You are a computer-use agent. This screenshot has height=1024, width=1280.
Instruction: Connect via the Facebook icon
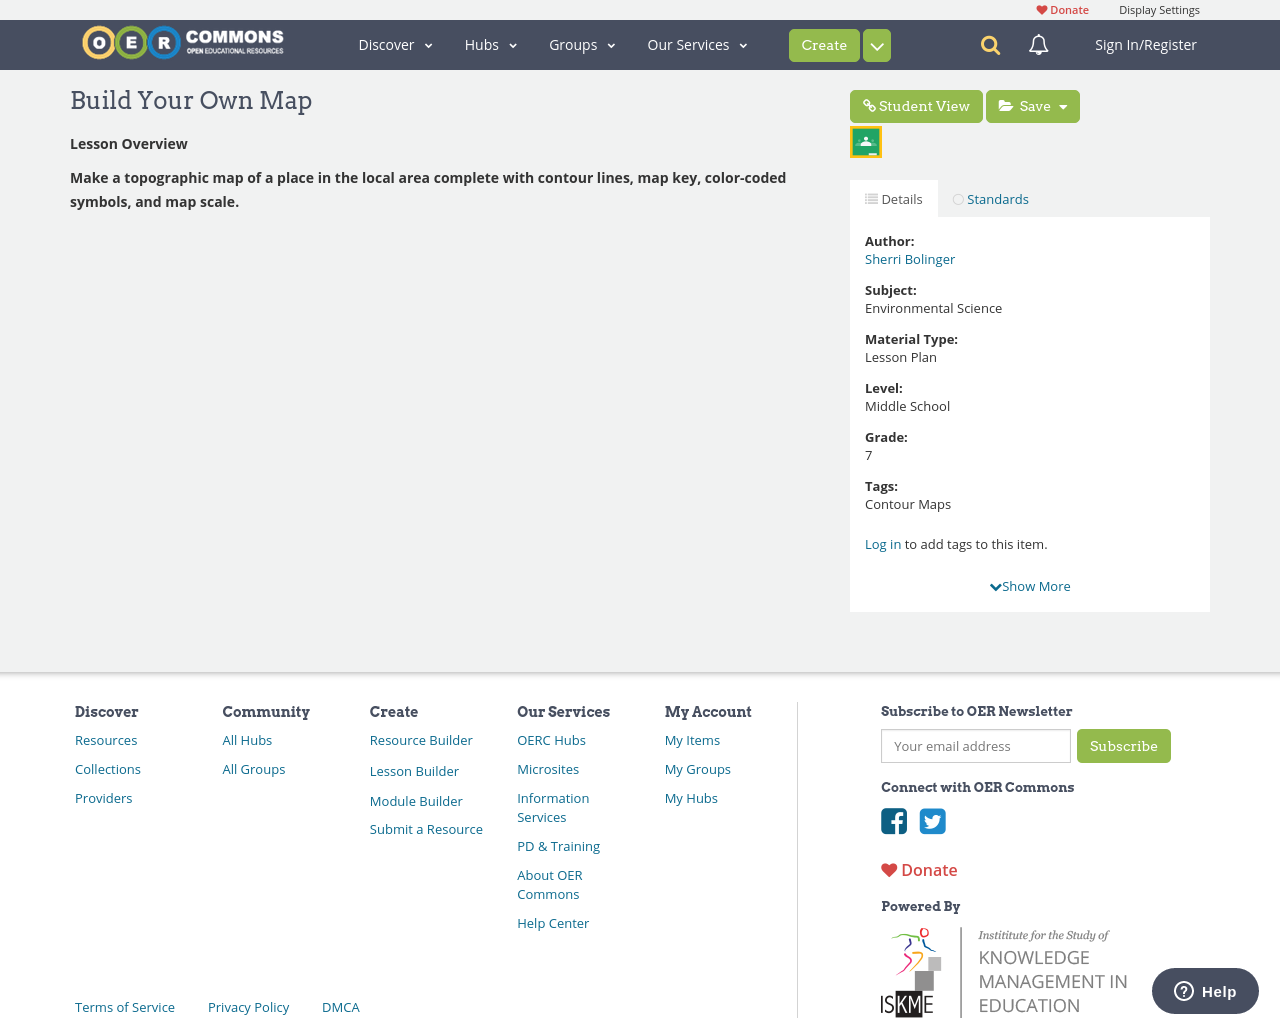[893, 821]
